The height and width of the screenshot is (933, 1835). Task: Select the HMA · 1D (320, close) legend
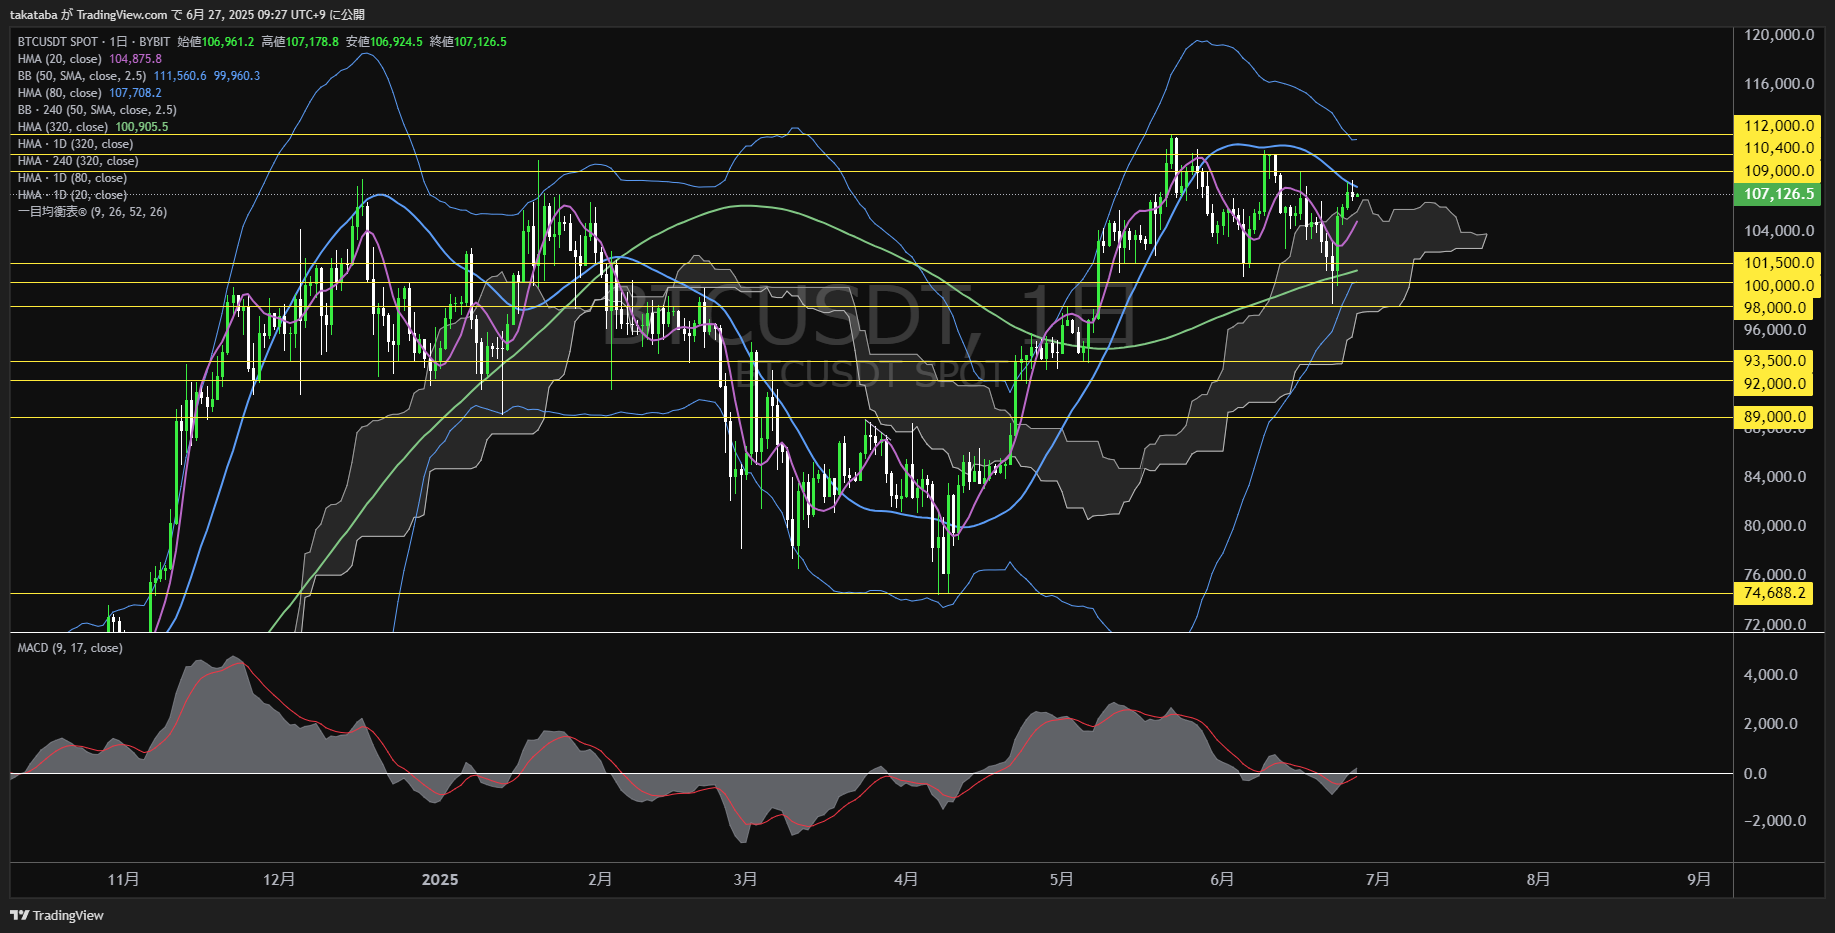(x=75, y=144)
